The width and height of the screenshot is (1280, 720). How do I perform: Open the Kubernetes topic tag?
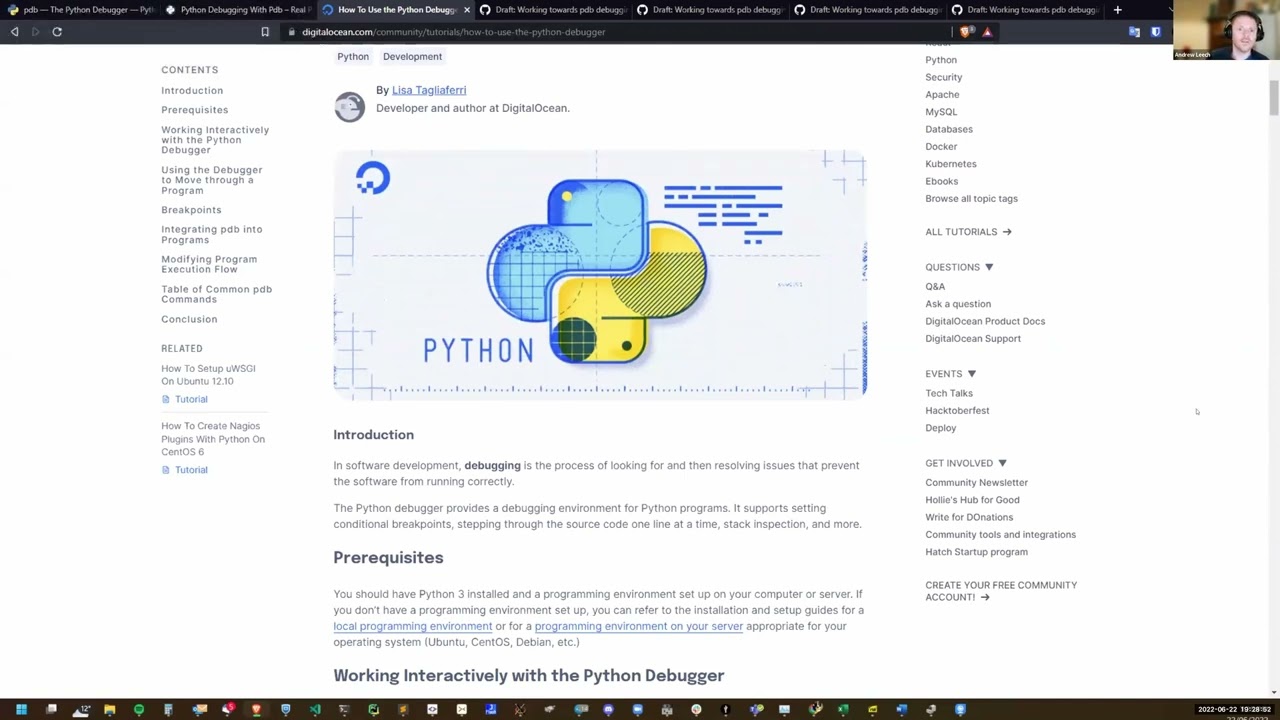pyautogui.click(x=951, y=164)
